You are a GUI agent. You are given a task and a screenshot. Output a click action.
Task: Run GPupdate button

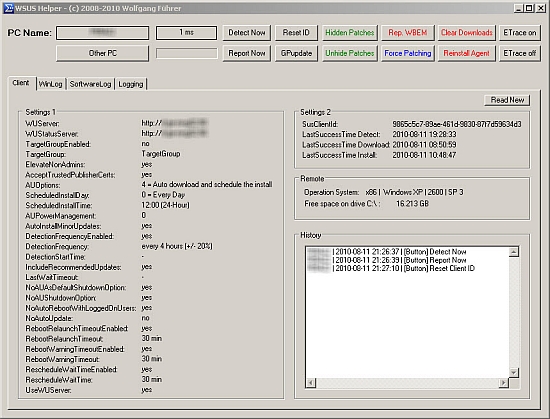pos(296,53)
